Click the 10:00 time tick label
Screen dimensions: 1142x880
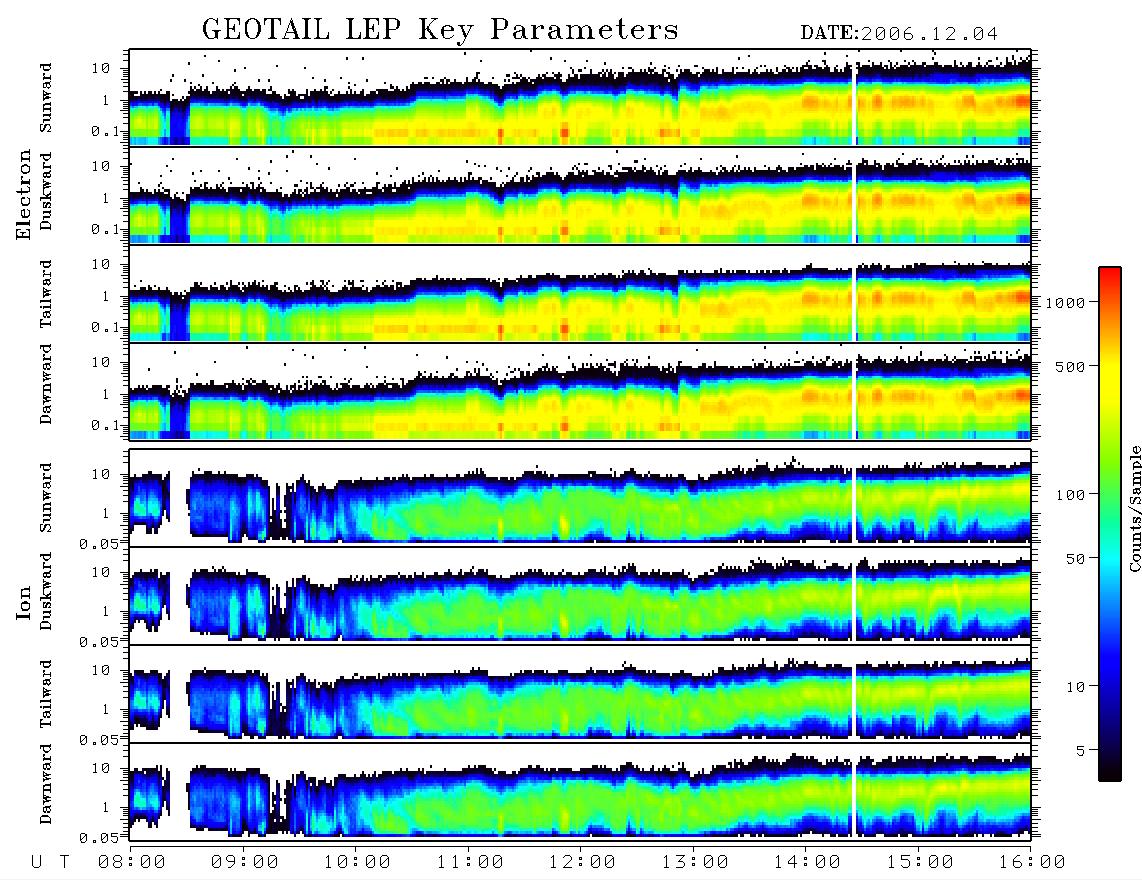(357, 863)
